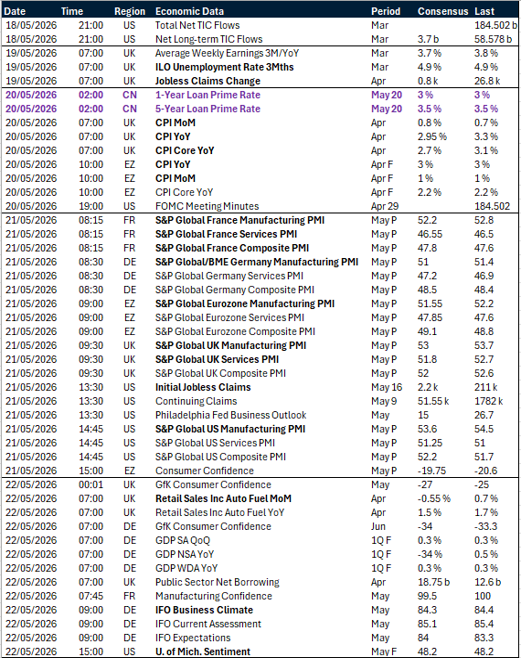Screen dimensions: 521x658
Task: Select the Economic Data column header
Action: coord(190,11)
